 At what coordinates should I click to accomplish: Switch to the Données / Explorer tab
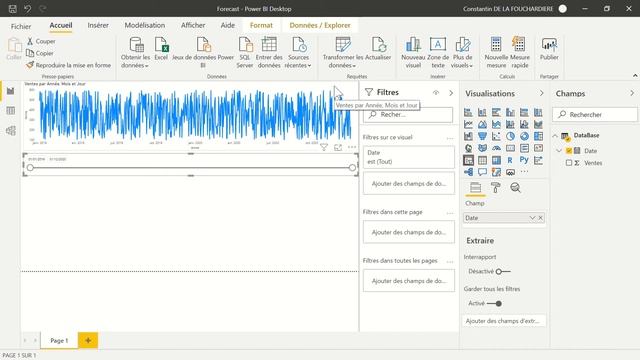(x=320, y=25)
